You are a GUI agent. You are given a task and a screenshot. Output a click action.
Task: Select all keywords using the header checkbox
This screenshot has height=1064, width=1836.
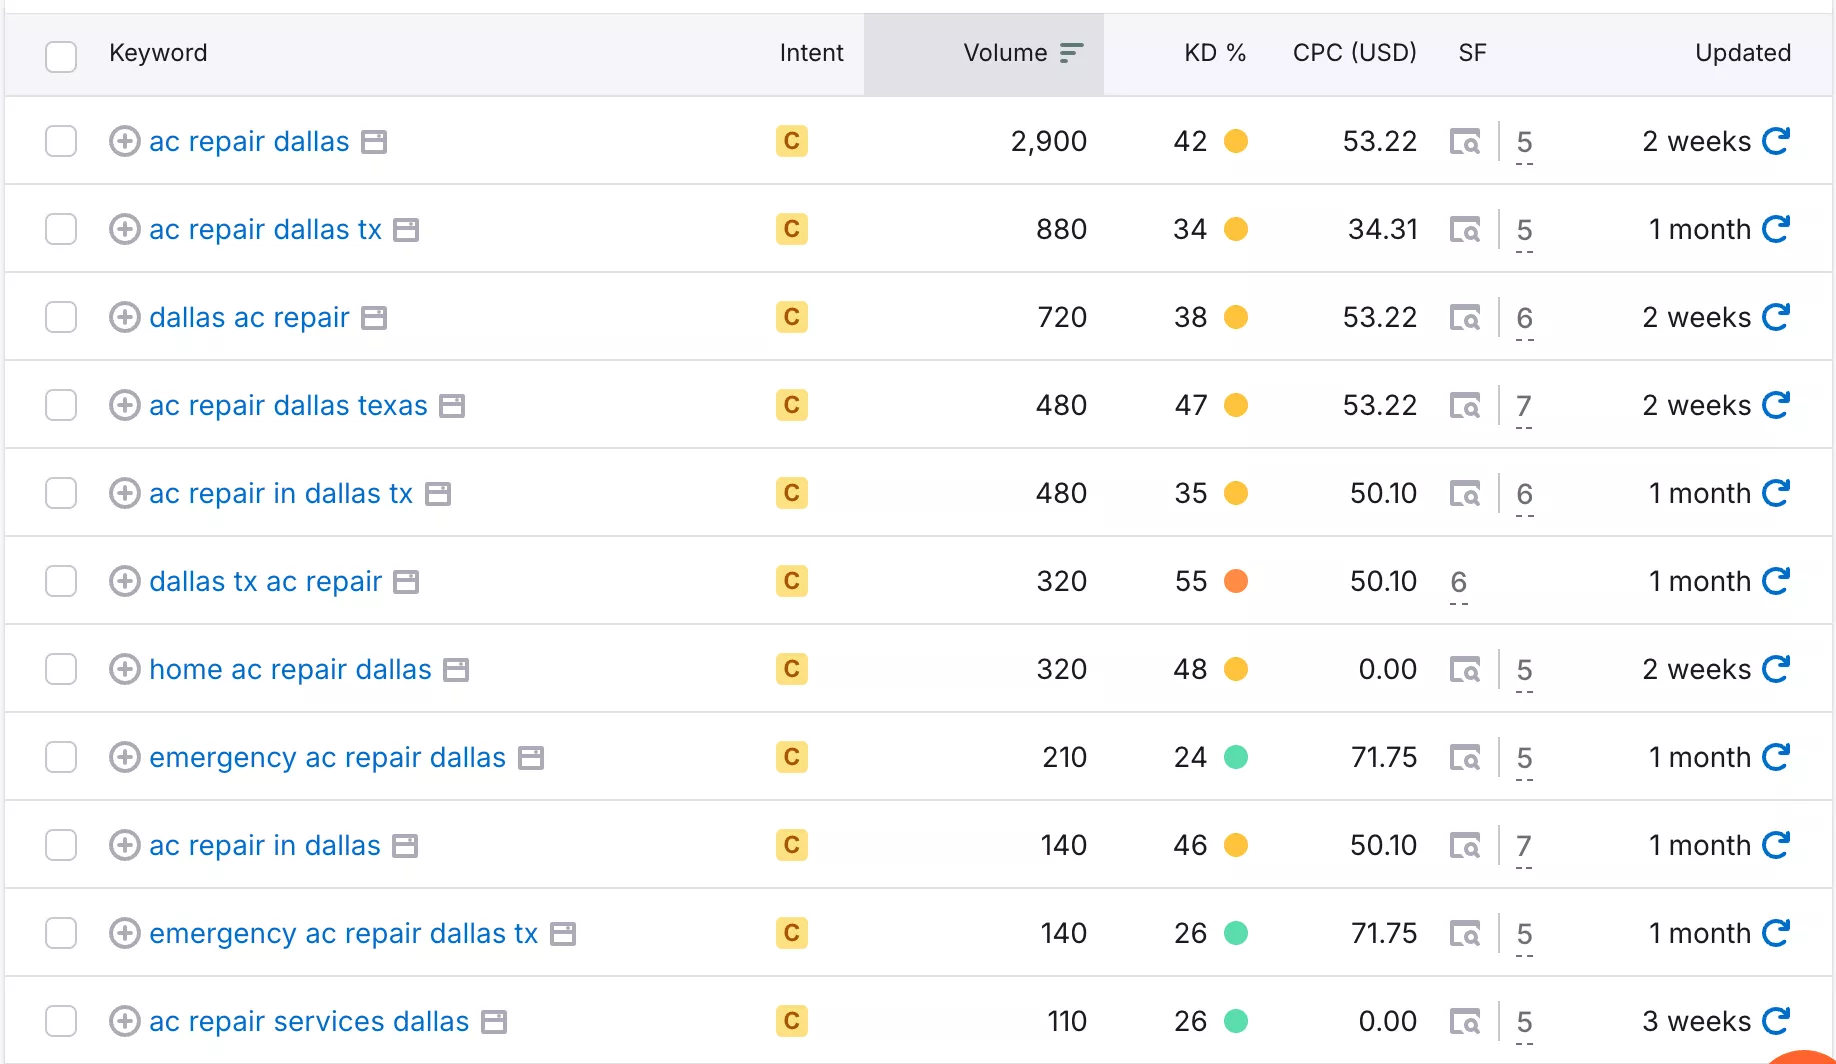tap(61, 57)
